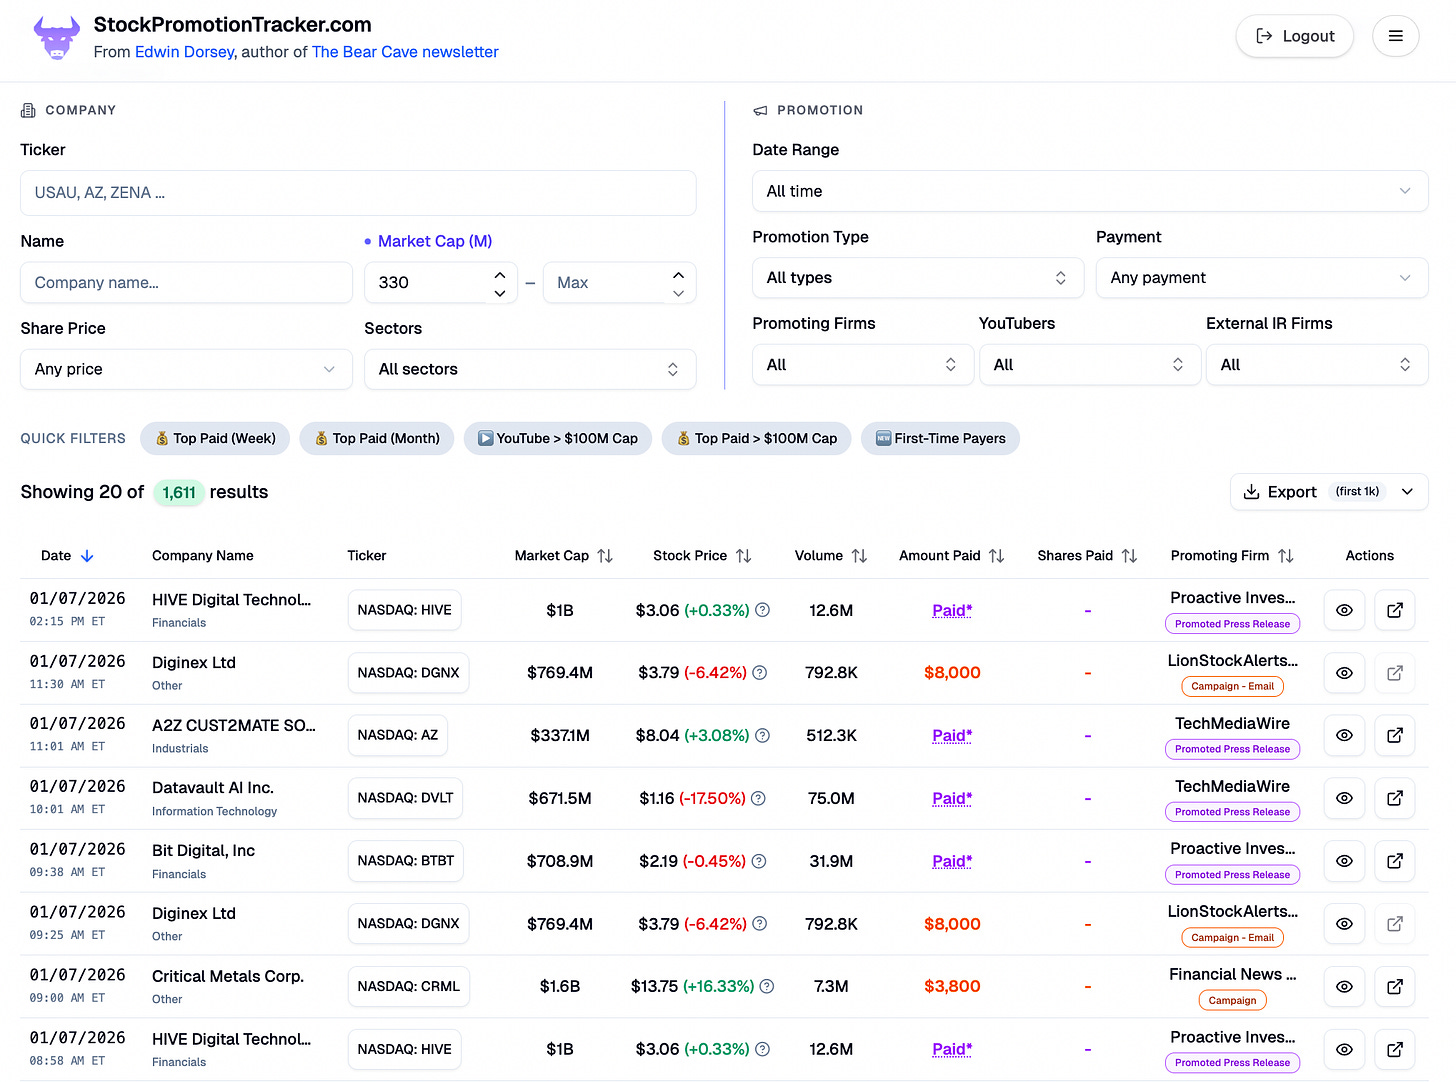Open external link for Bit Digital row
The image size is (1456, 1082).
pos(1394,861)
